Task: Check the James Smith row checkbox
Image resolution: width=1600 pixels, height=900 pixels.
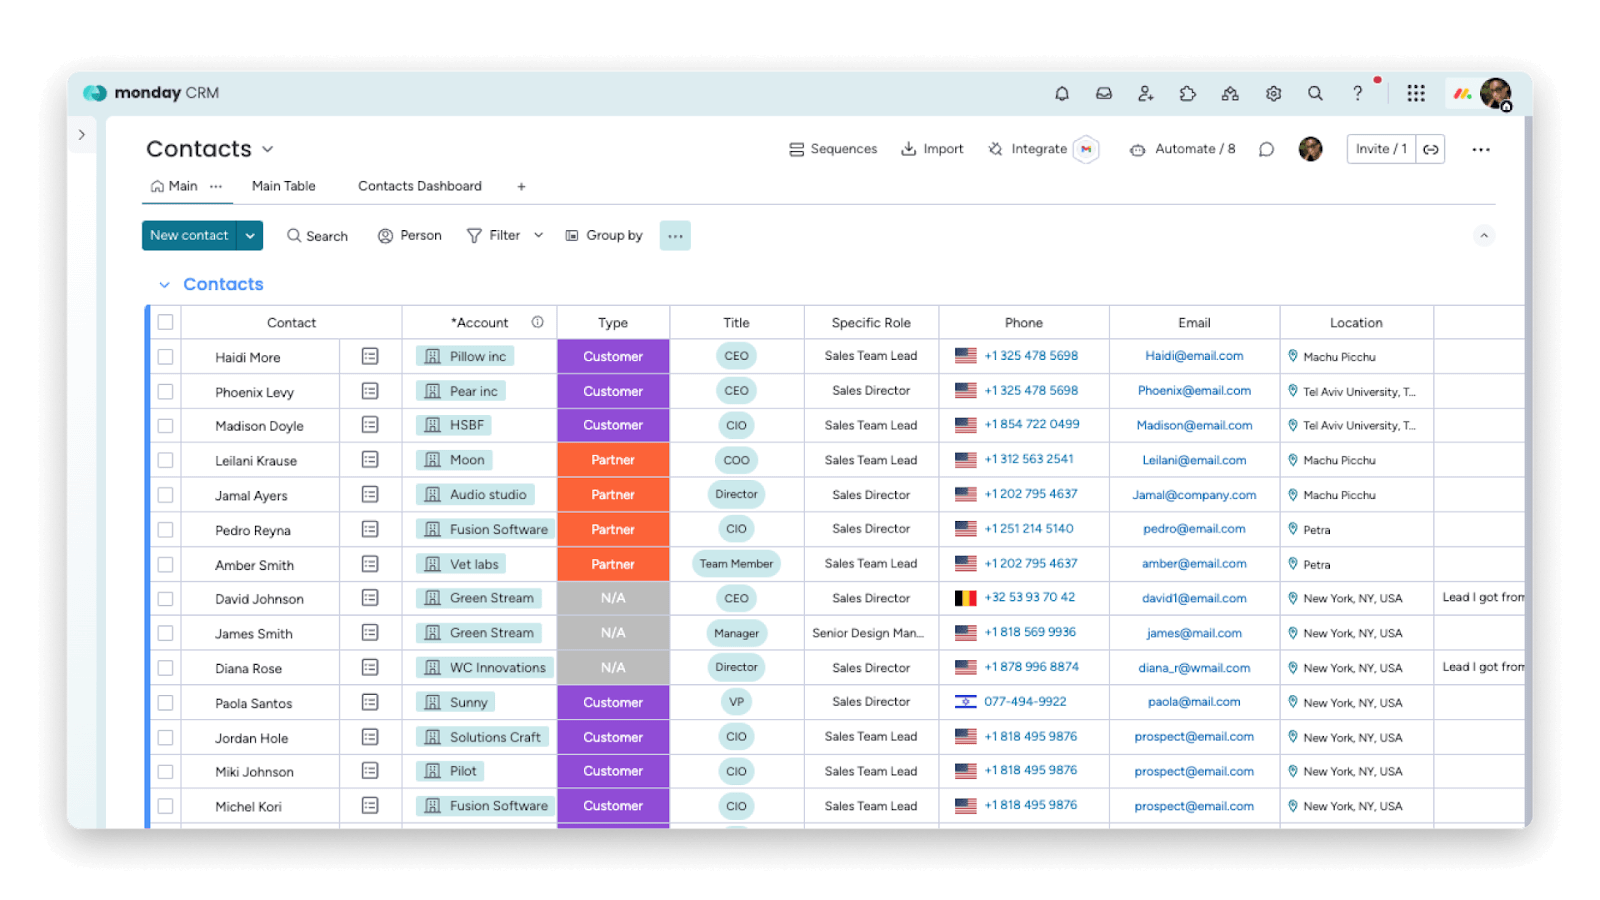Action: point(165,633)
